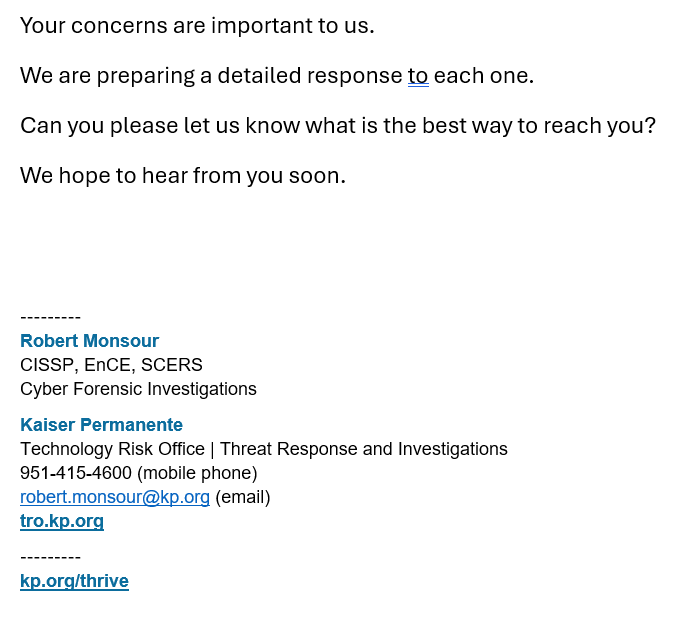Click the "Cyber Forensic Investigations" line
Image resolution: width=676 pixels, height=638 pixels.
(138, 389)
